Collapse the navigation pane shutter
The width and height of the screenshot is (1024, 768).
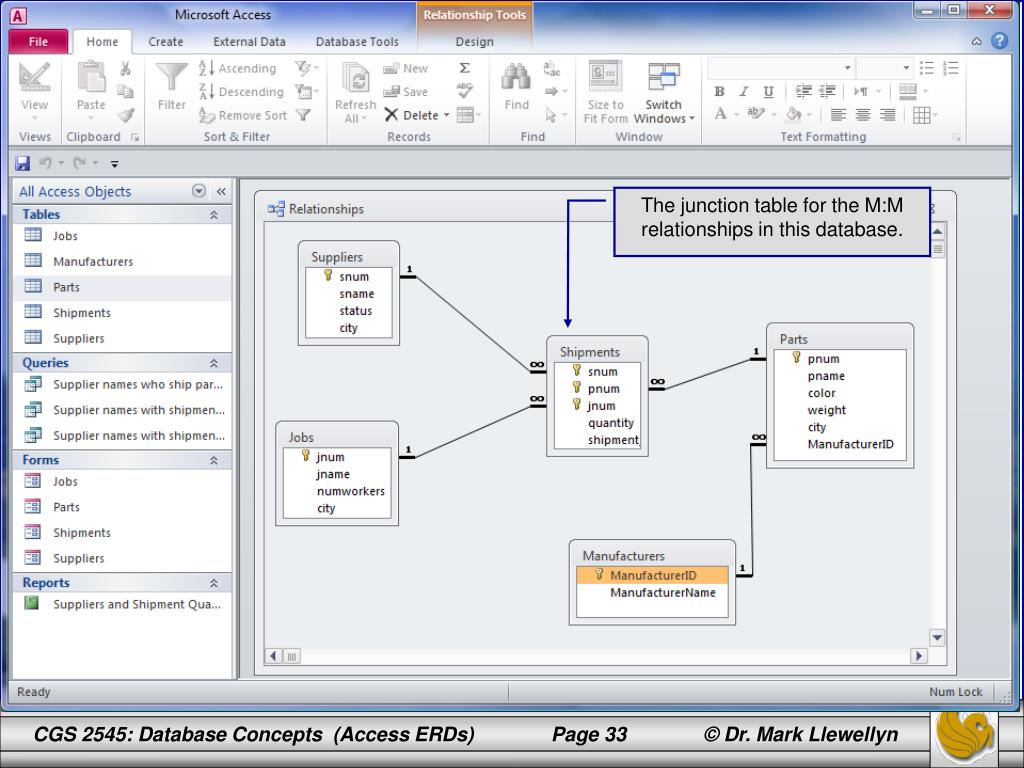coord(221,191)
